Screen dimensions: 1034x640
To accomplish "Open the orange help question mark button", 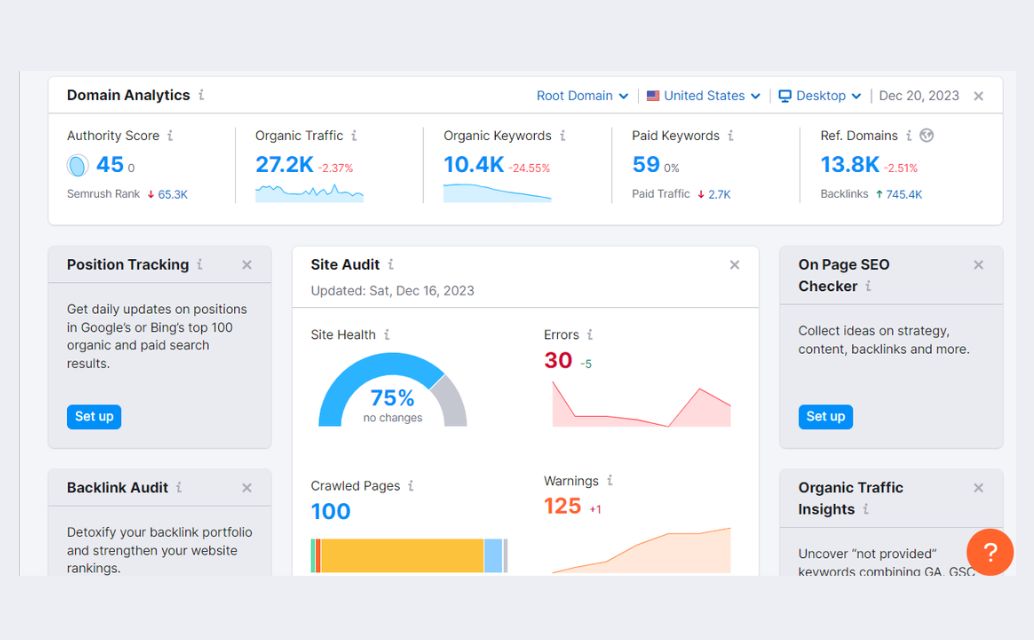I will click(x=990, y=552).
